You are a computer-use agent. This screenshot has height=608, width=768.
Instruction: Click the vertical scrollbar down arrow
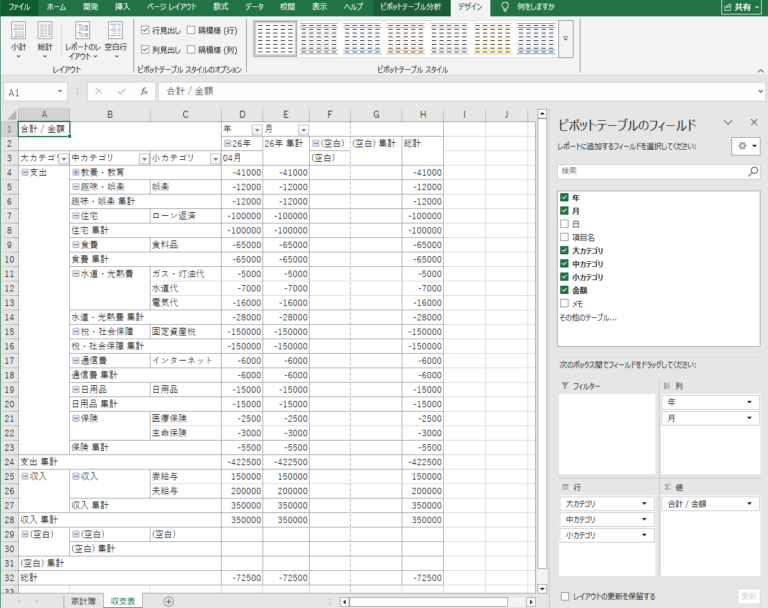click(x=542, y=589)
